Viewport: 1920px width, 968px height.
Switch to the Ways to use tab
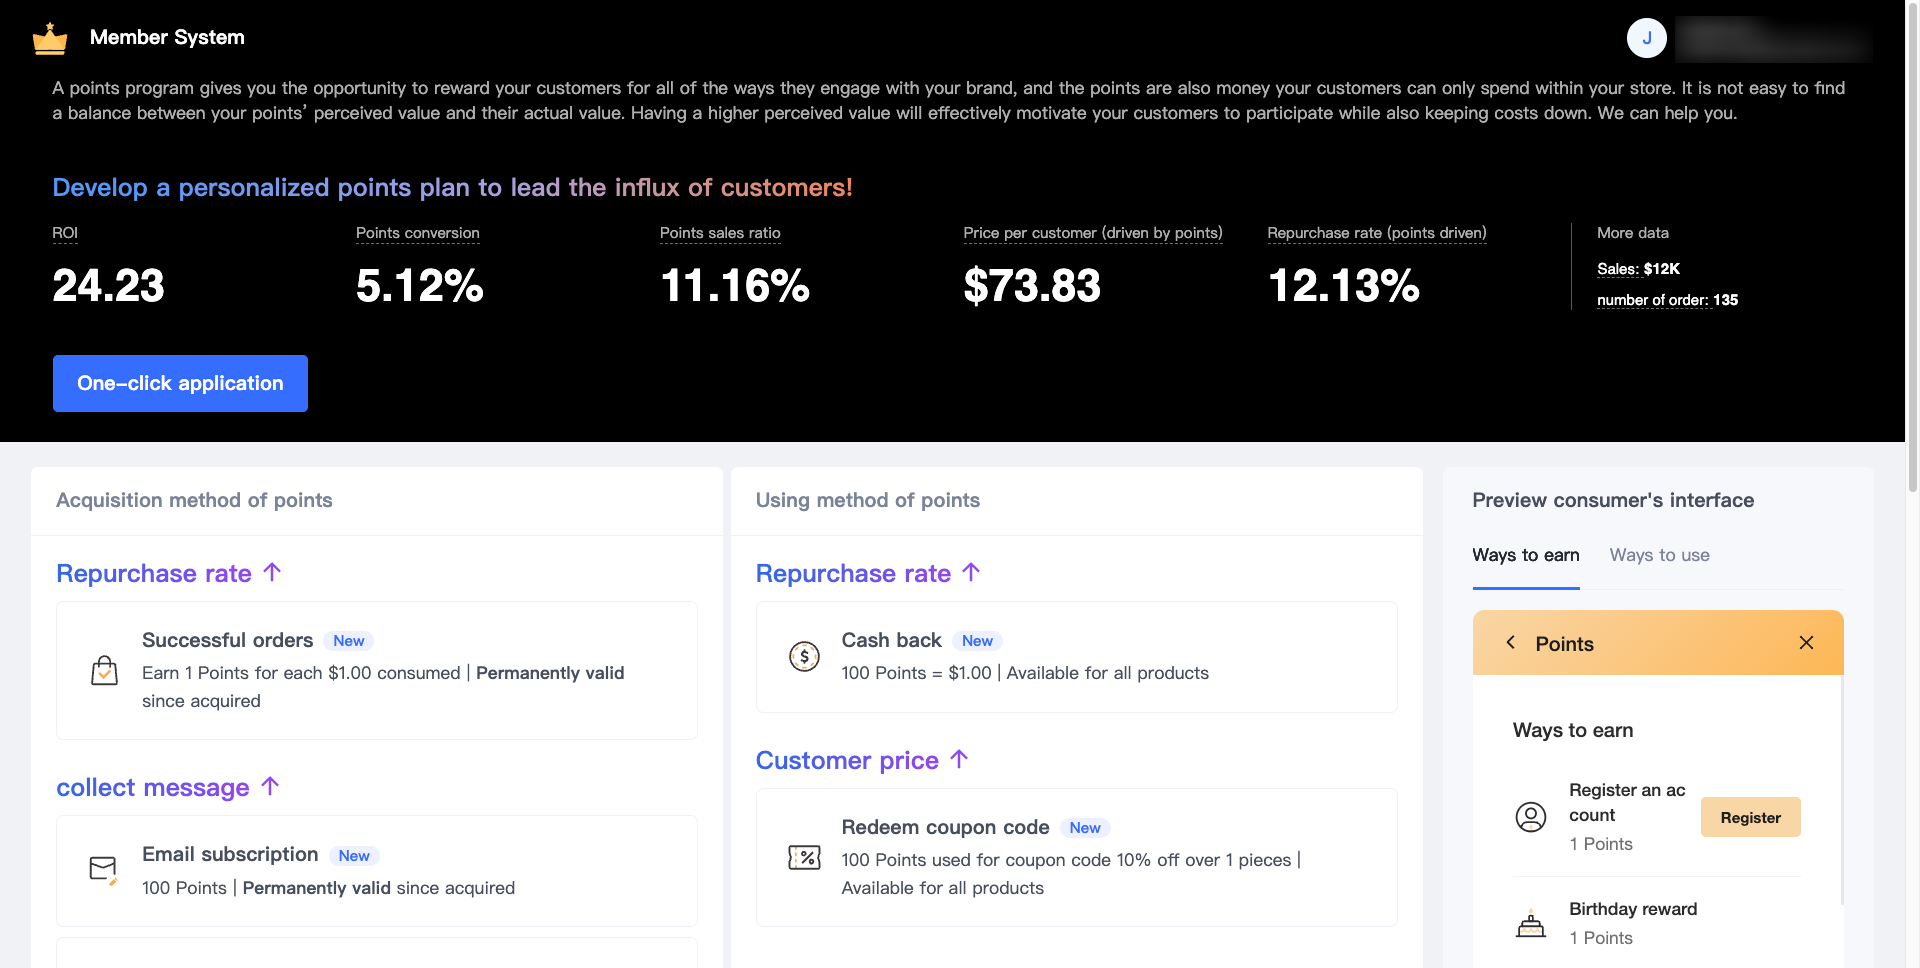coord(1659,555)
